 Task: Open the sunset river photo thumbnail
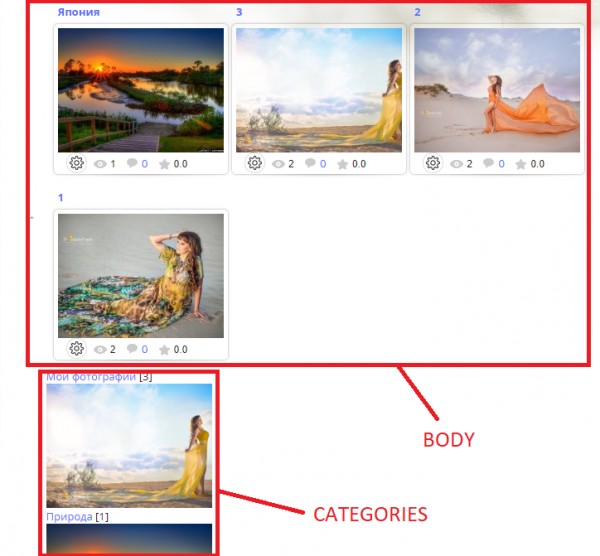[x=141, y=90]
